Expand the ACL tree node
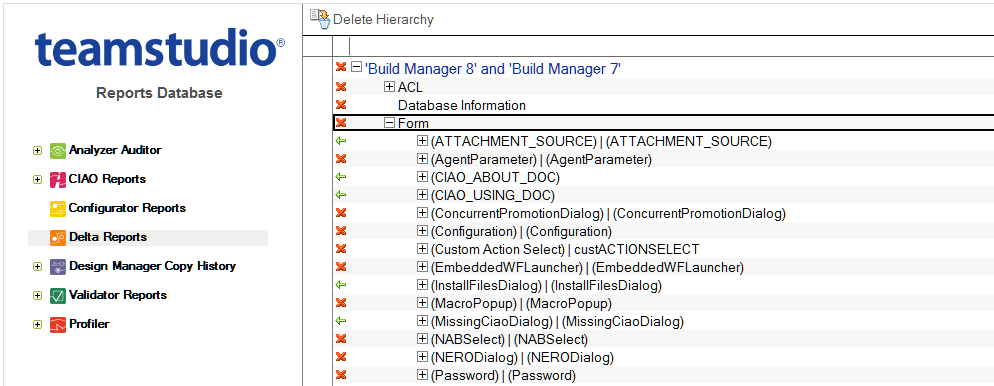 (x=390, y=87)
